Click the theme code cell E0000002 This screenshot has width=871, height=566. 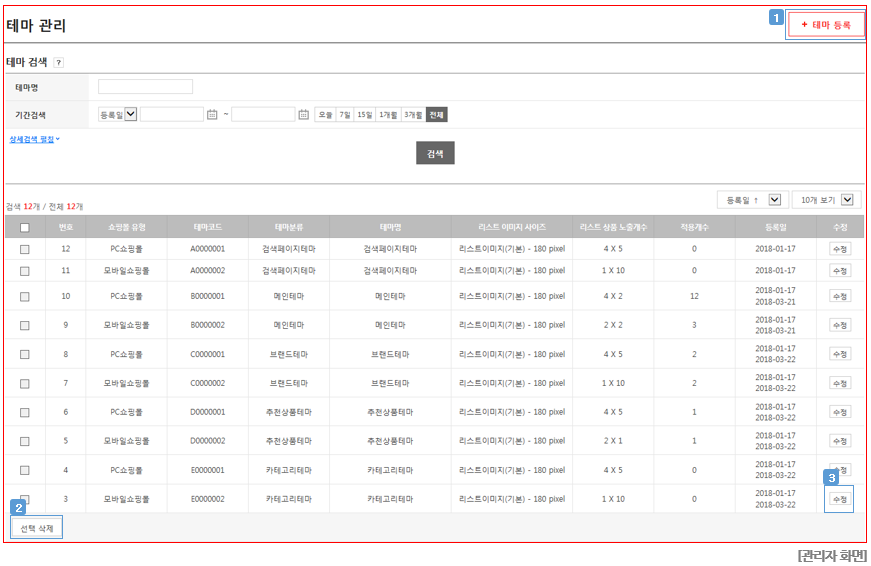pos(208,499)
